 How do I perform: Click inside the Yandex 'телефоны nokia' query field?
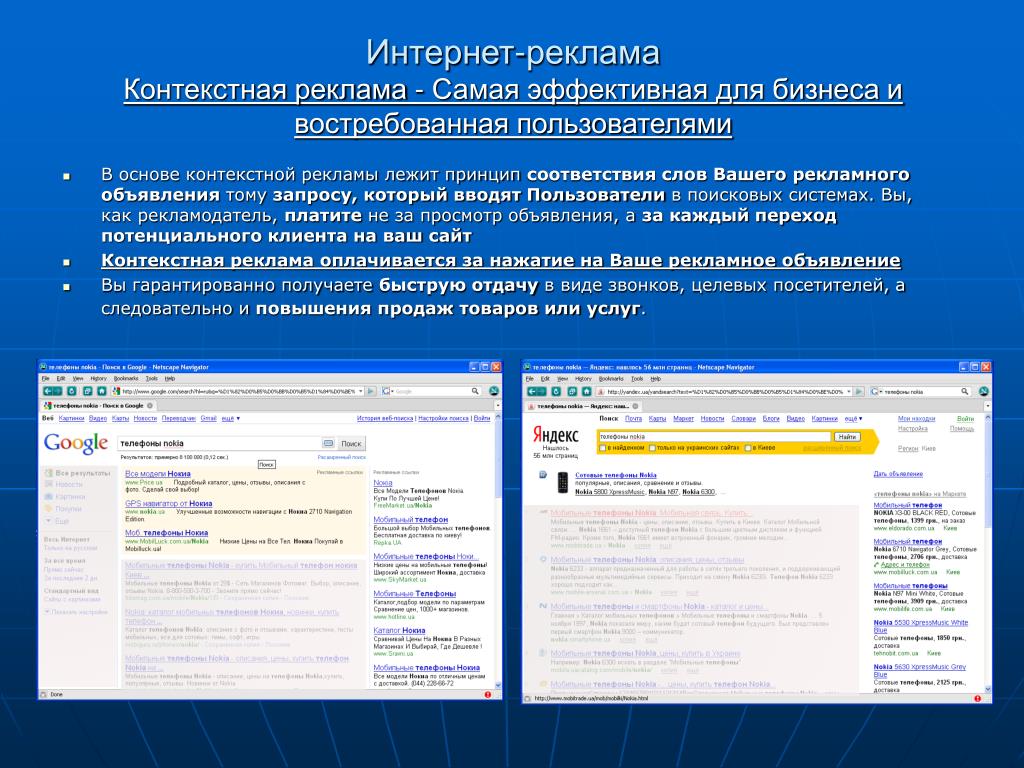[x=714, y=437]
